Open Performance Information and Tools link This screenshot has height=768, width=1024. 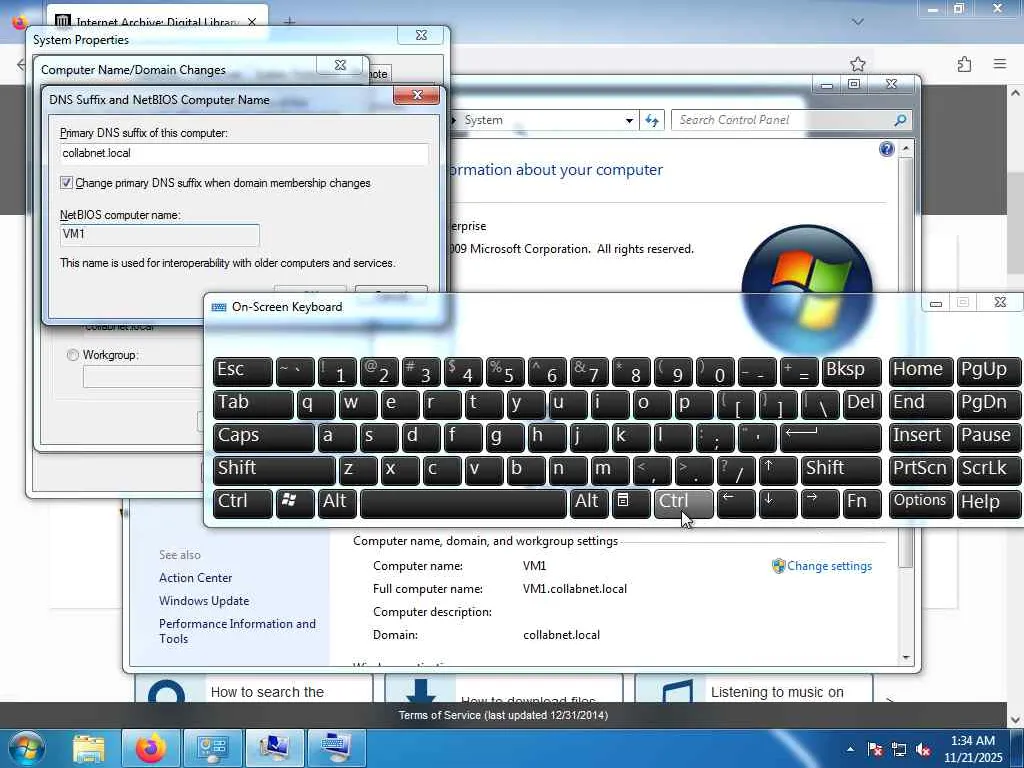[237, 632]
